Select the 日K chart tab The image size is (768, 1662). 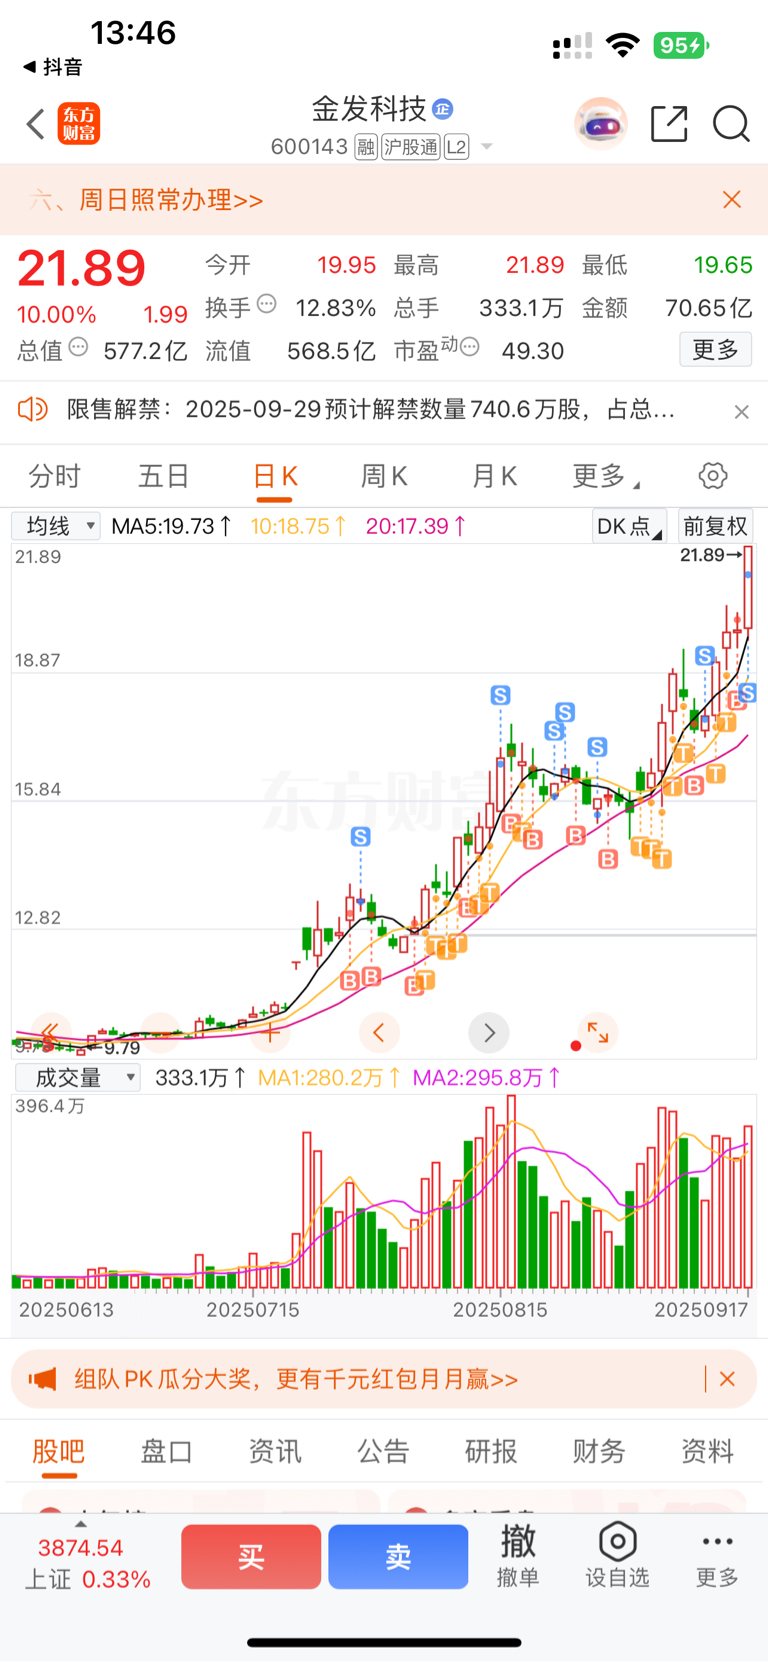275,477
